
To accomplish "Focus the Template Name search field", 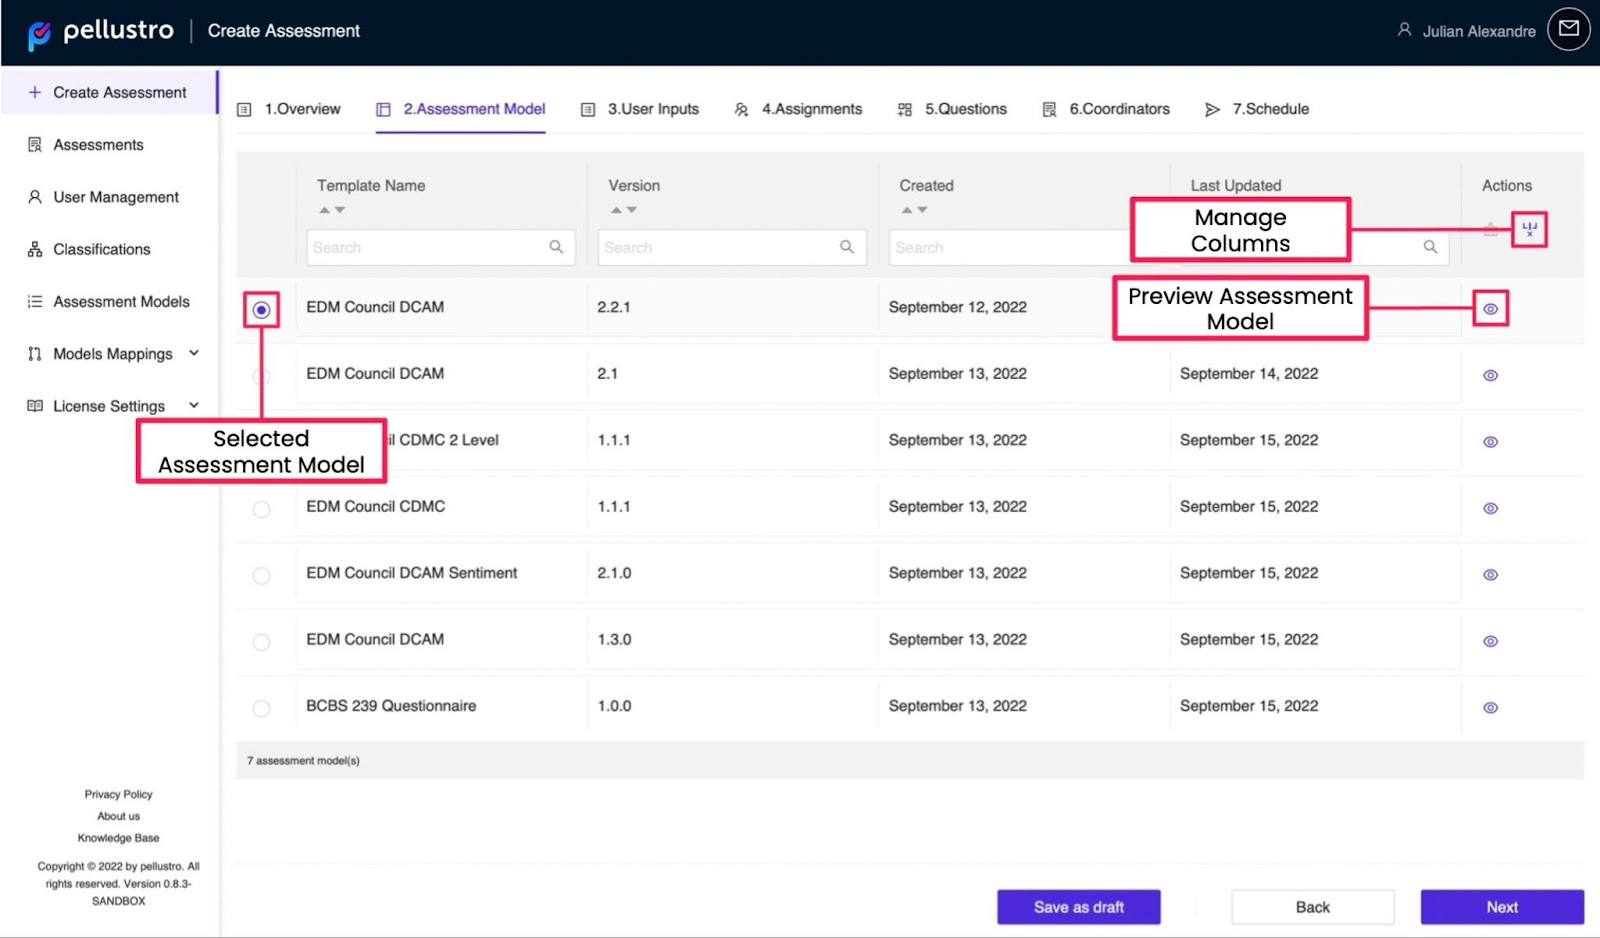I will click(x=441, y=247).
